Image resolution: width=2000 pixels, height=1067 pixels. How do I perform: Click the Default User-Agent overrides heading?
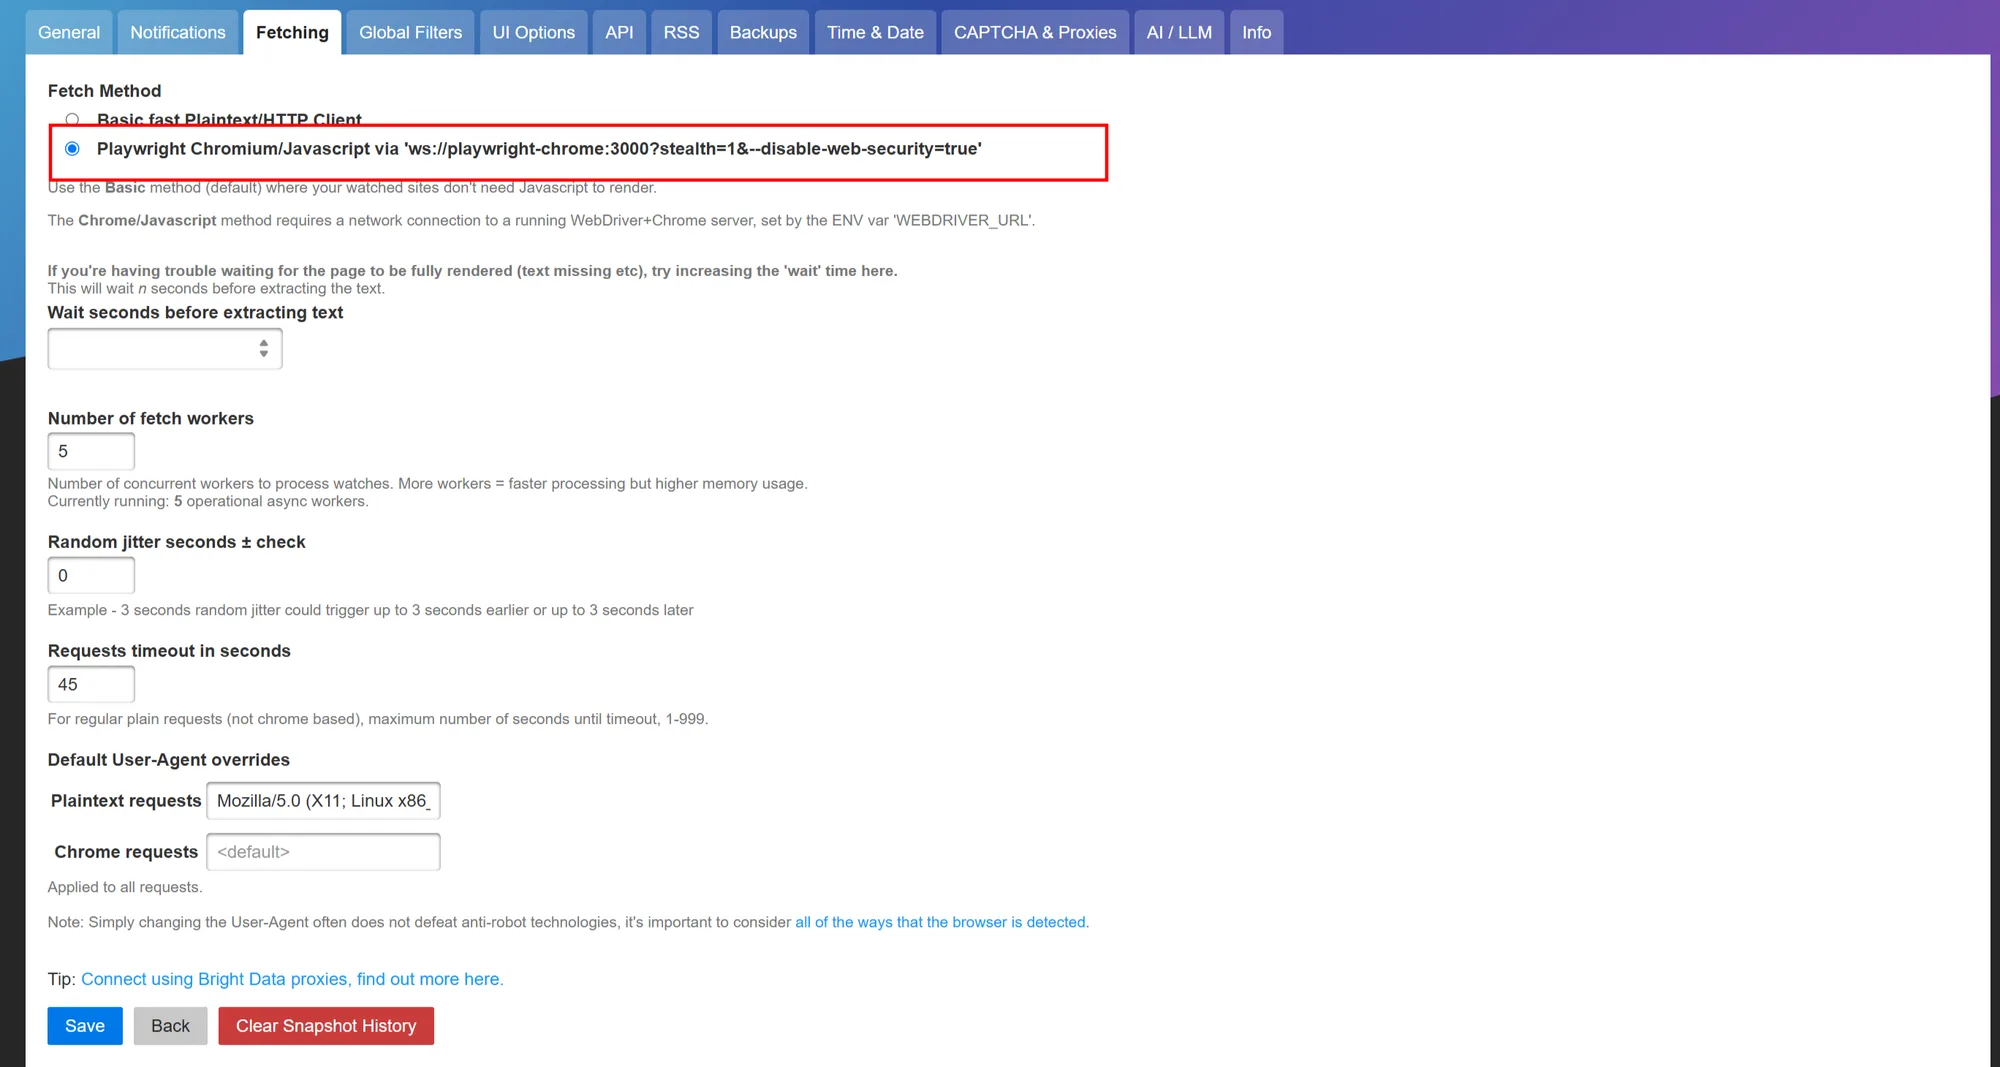(x=169, y=760)
